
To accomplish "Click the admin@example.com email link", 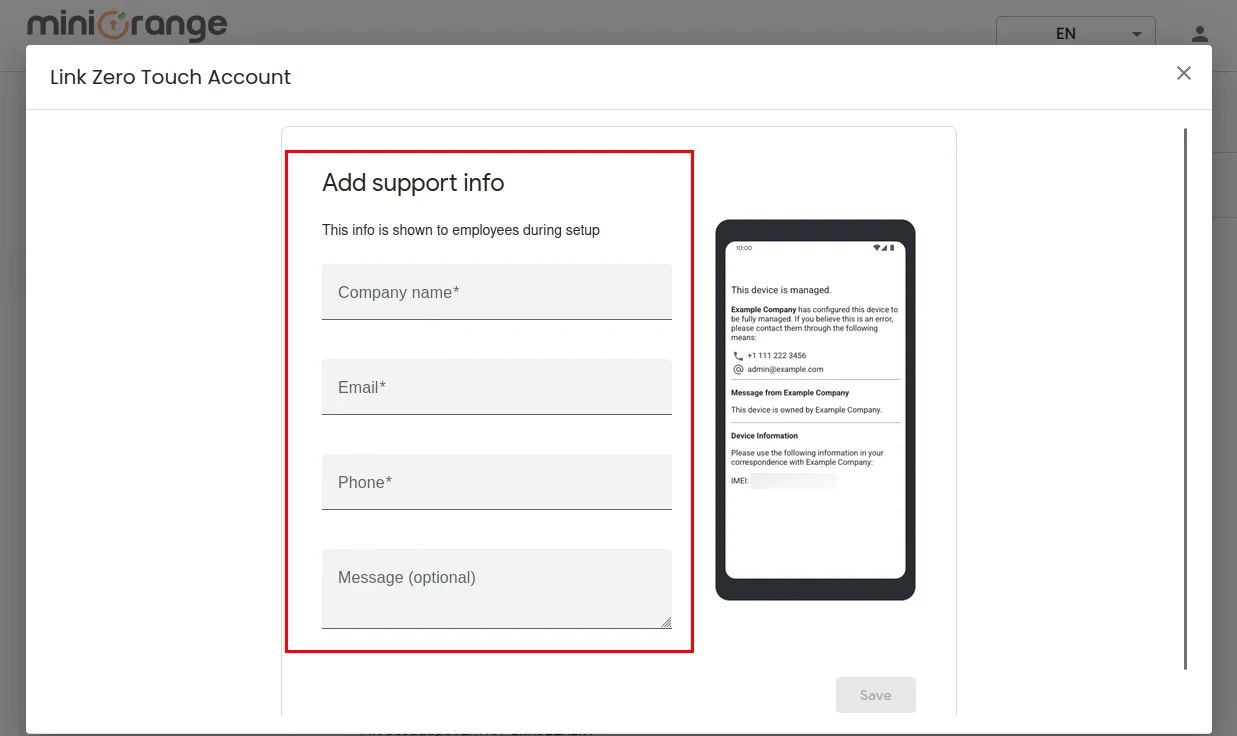I will coord(786,369).
